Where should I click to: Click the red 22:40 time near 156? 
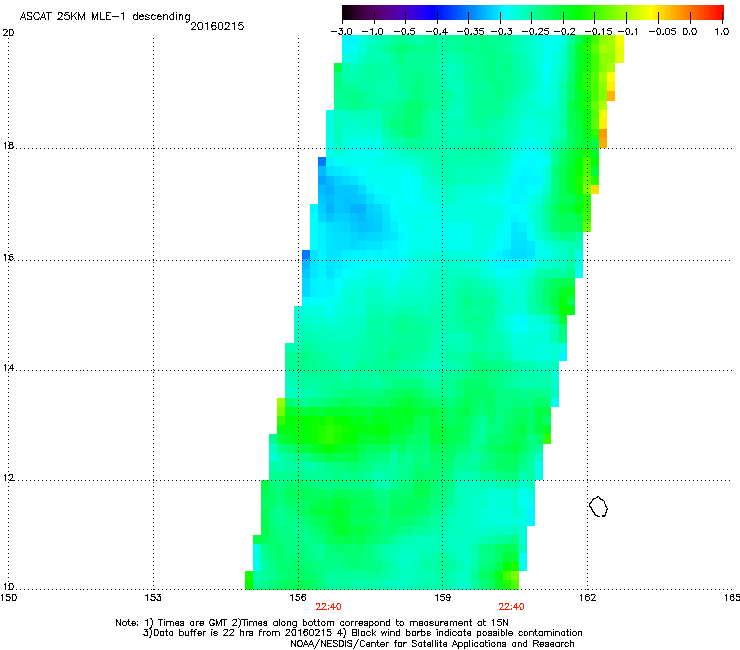[328, 607]
